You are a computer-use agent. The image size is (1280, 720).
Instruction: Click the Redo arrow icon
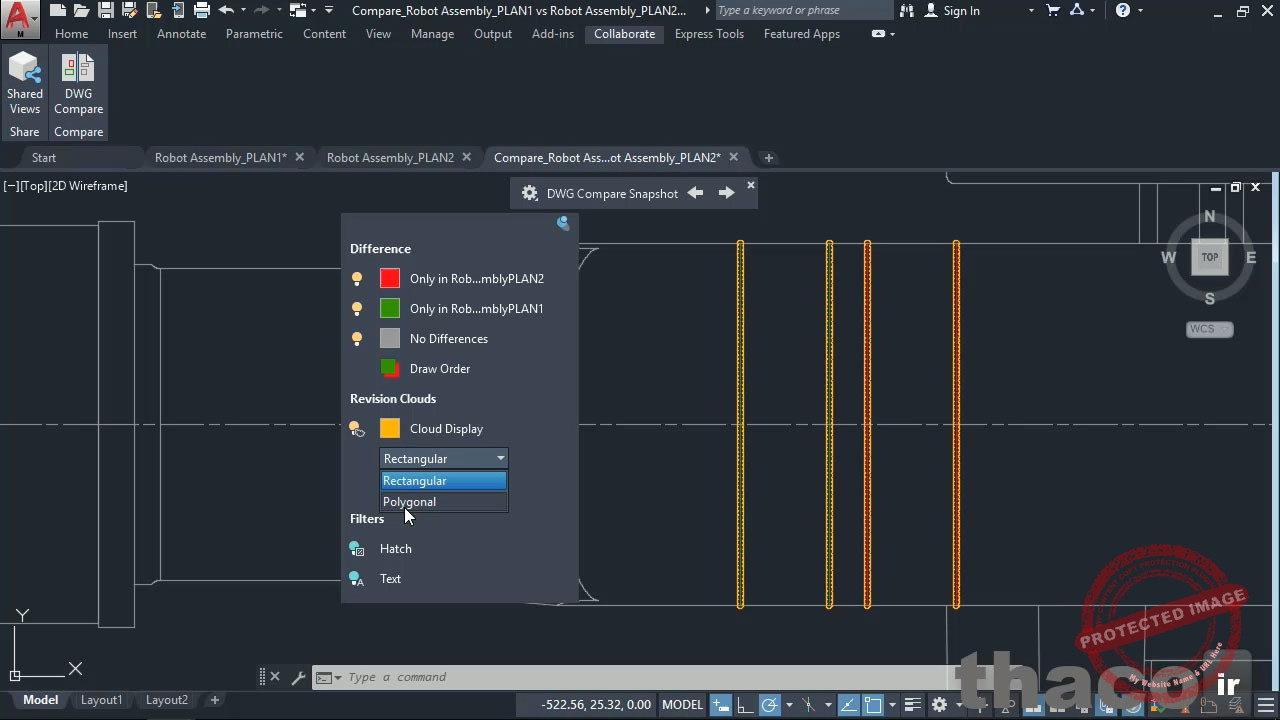pos(262,10)
